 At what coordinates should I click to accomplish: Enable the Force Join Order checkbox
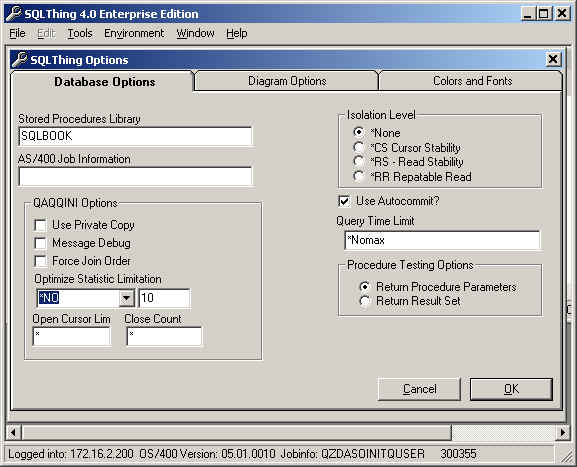click(40, 261)
